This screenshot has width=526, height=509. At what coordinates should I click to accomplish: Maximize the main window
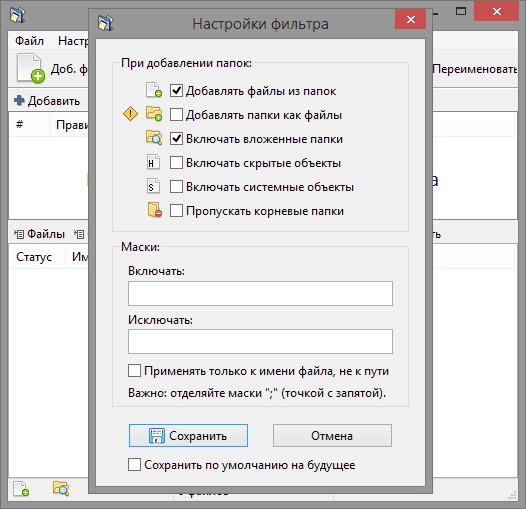point(461,11)
